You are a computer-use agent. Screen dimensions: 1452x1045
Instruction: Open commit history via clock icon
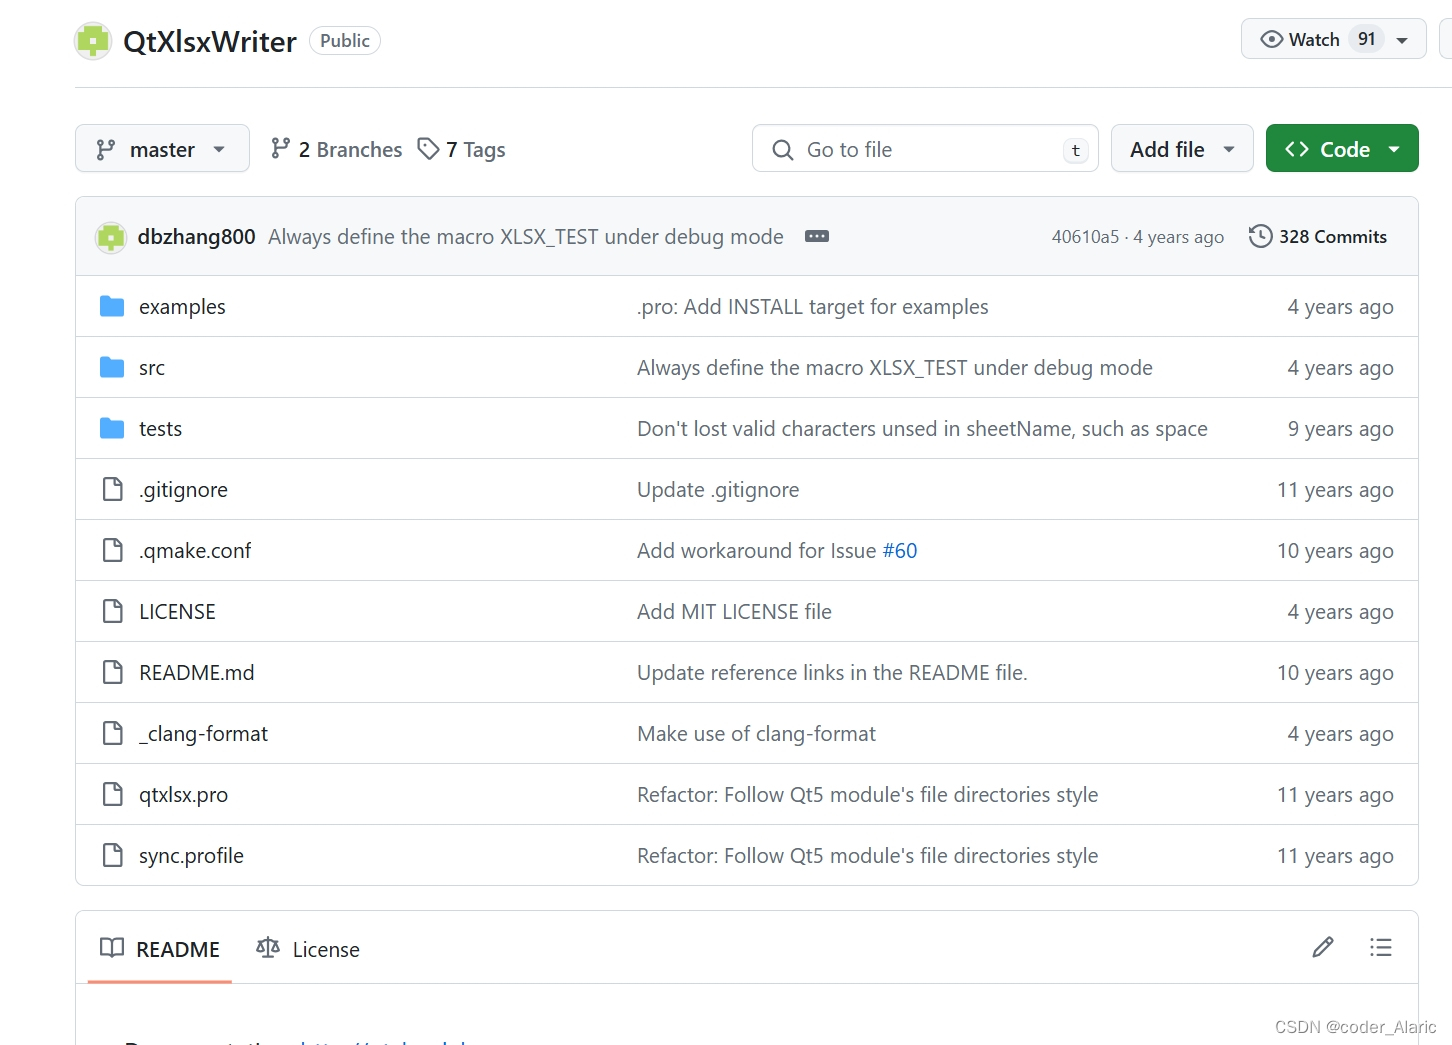pos(1260,236)
